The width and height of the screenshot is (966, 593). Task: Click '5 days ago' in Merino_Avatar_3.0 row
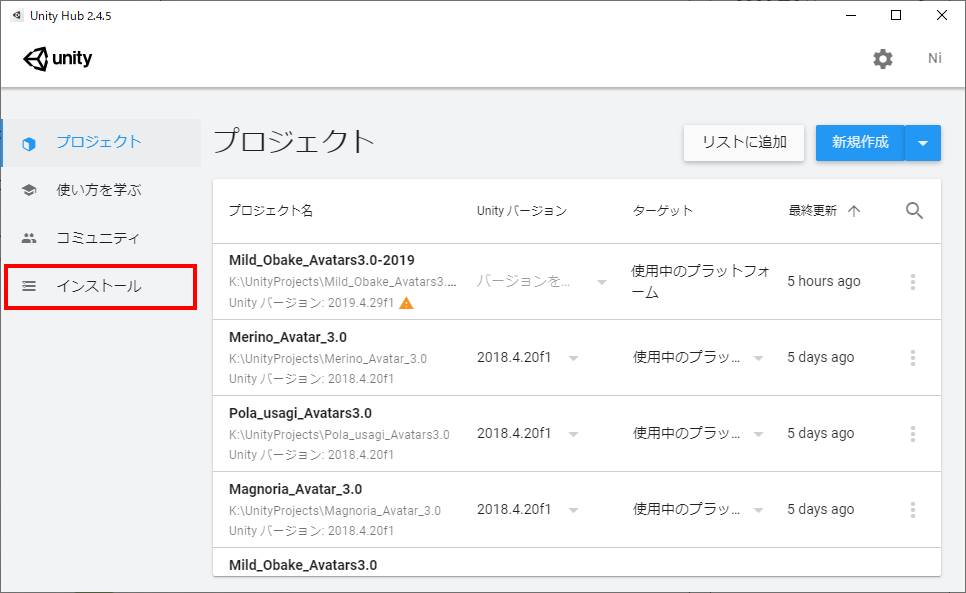point(821,357)
